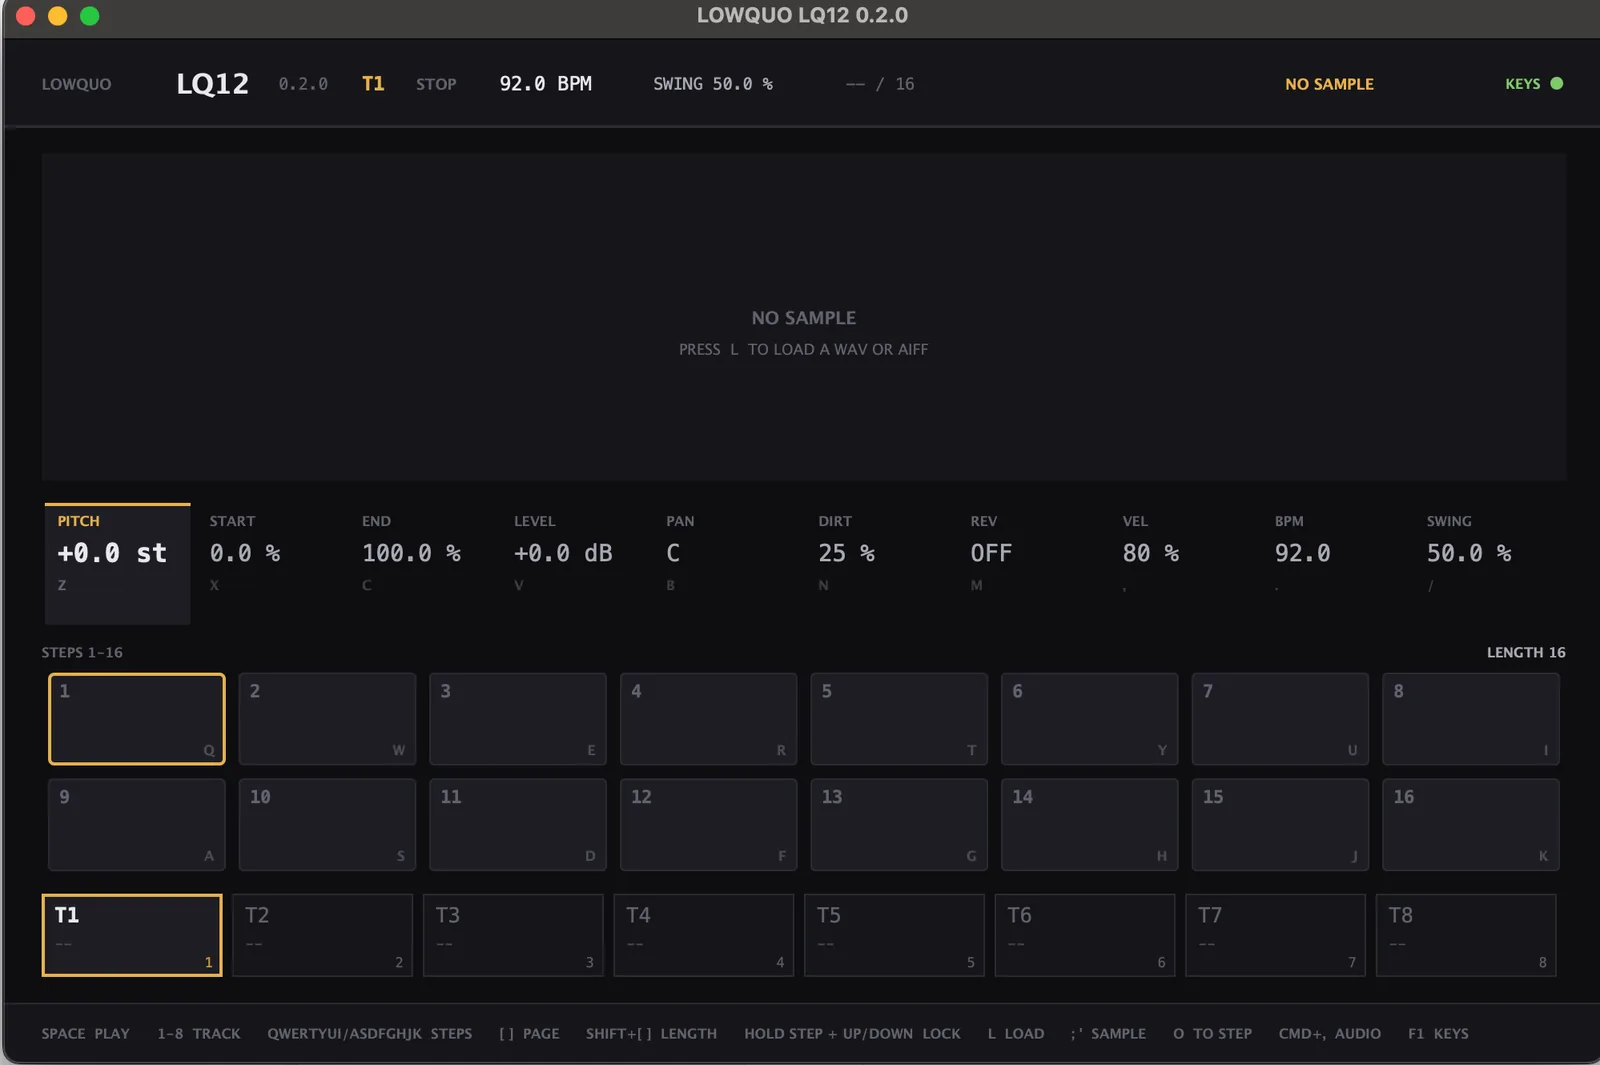Click the green zoom window button
The height and width of the screenshot is (1065, 1600).
point(90,15)
